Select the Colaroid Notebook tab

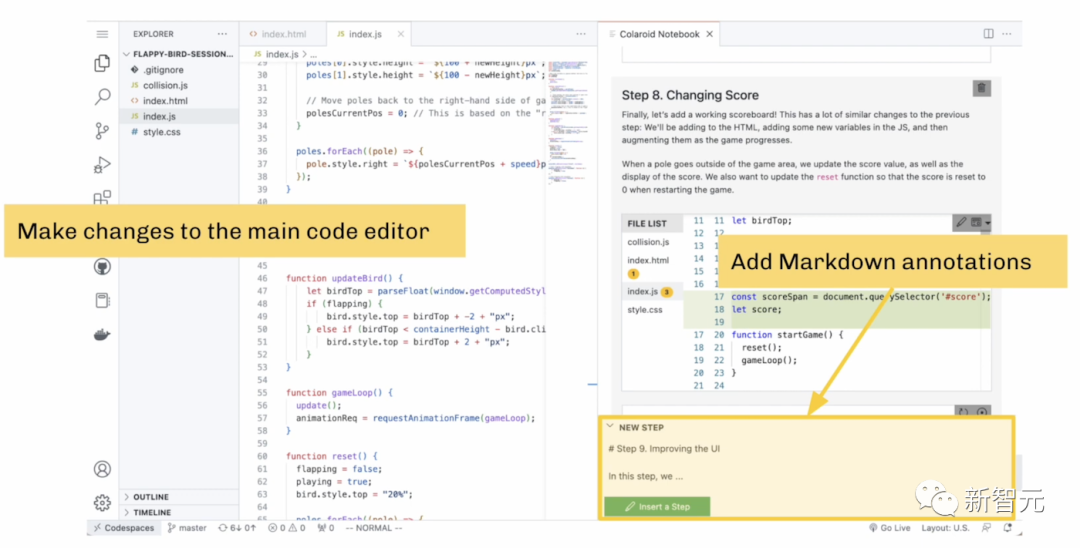pos(658,34)
